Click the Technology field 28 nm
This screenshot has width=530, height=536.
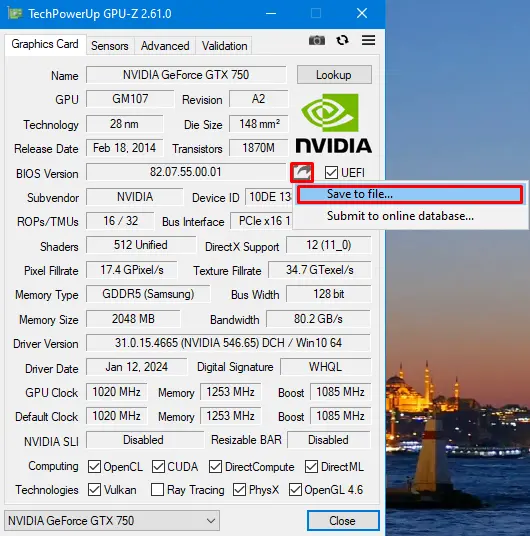click(124, 124)
